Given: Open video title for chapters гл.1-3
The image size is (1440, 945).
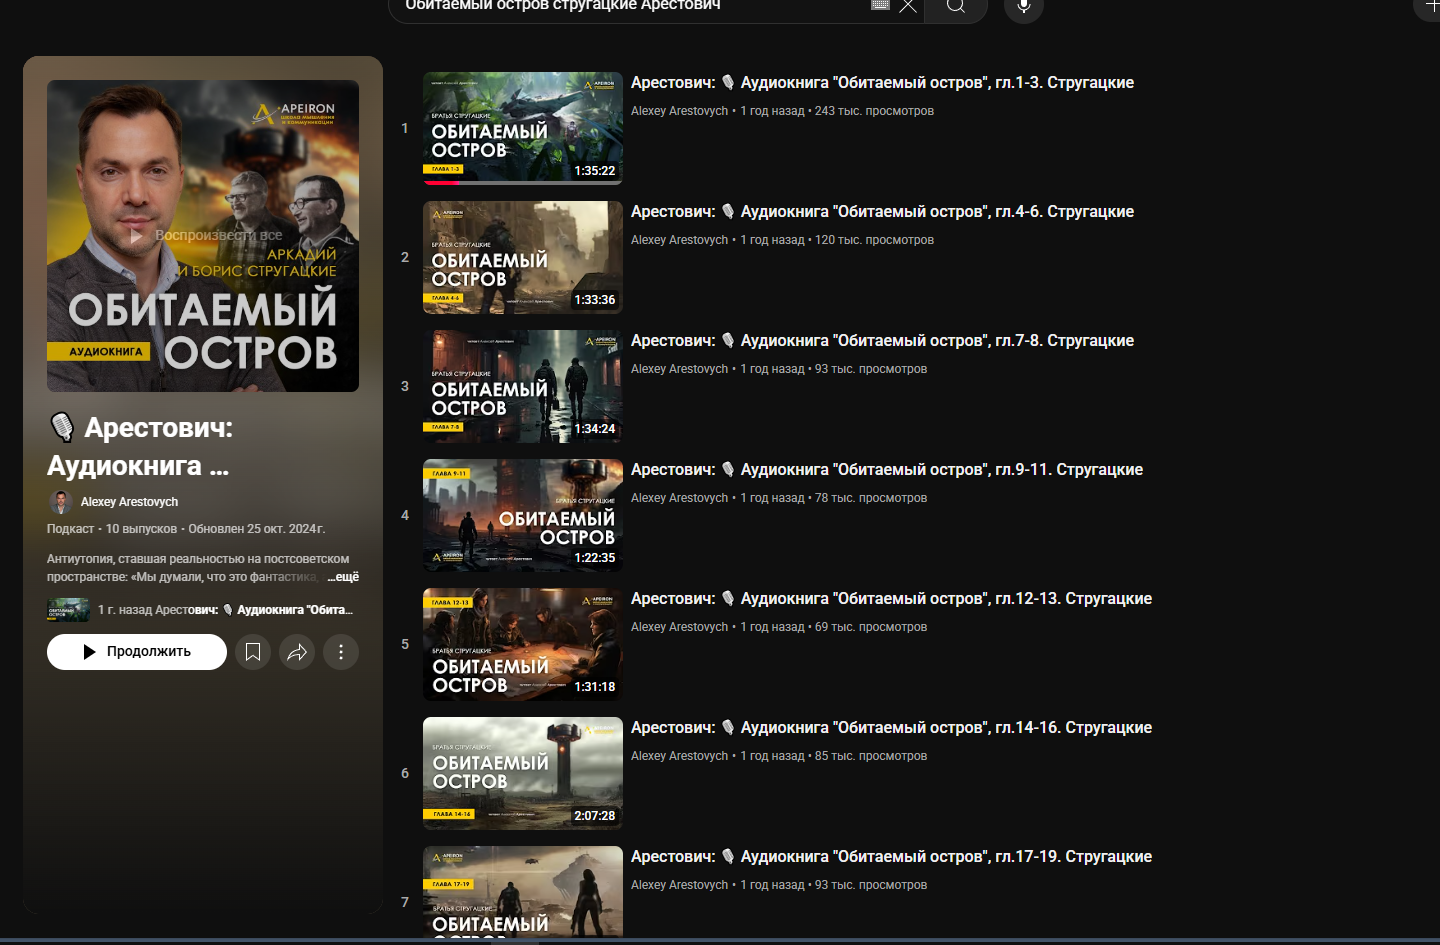Looking at the screenshot, I should (x=882, y=83).
